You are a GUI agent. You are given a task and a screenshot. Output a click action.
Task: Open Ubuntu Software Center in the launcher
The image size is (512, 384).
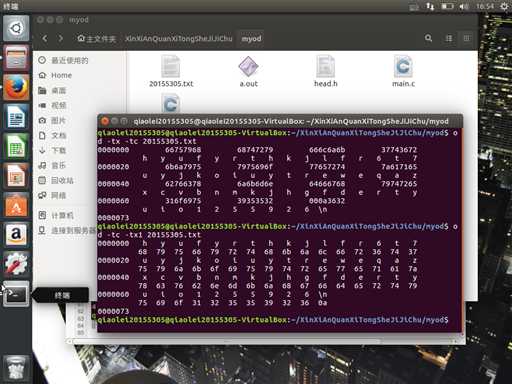(16, 205)
